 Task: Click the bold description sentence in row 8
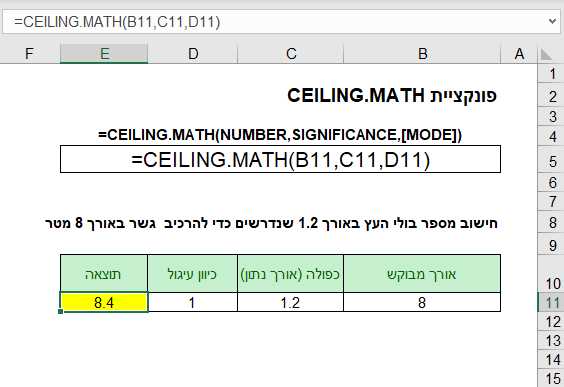pyautogui.click(x=272, y=223)
